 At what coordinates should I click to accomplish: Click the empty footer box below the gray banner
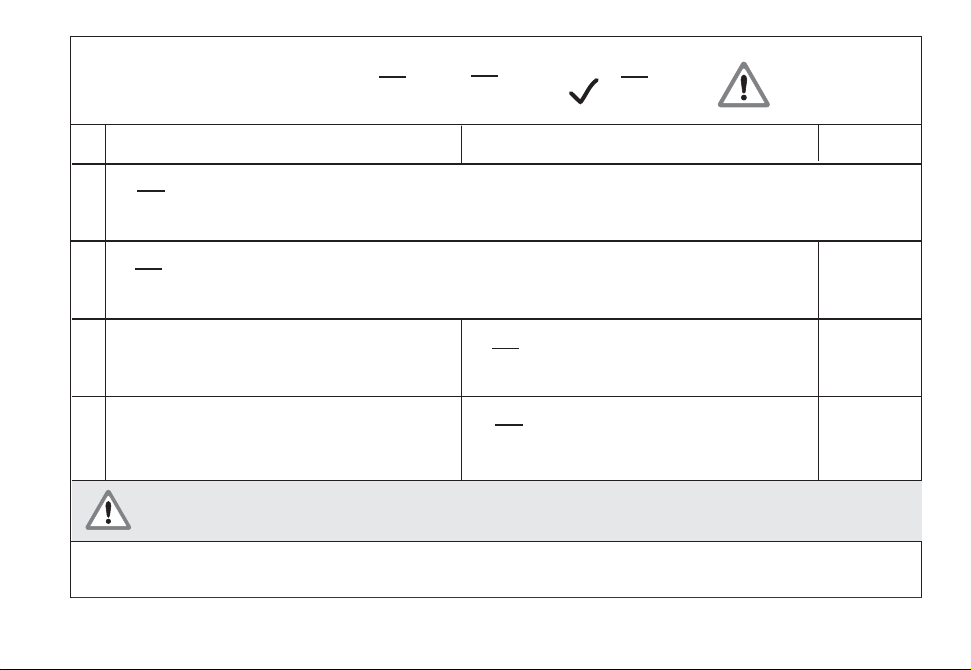coord(496,569)
